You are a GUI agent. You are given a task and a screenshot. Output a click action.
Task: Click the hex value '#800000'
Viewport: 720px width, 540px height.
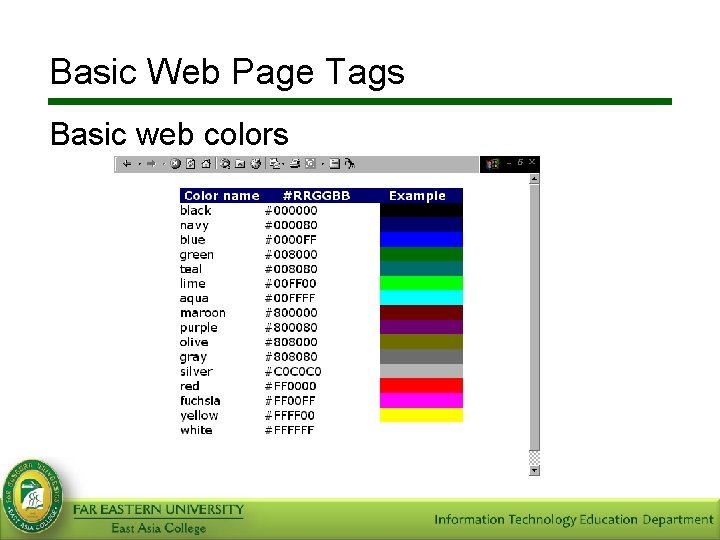tap(291, 313)
